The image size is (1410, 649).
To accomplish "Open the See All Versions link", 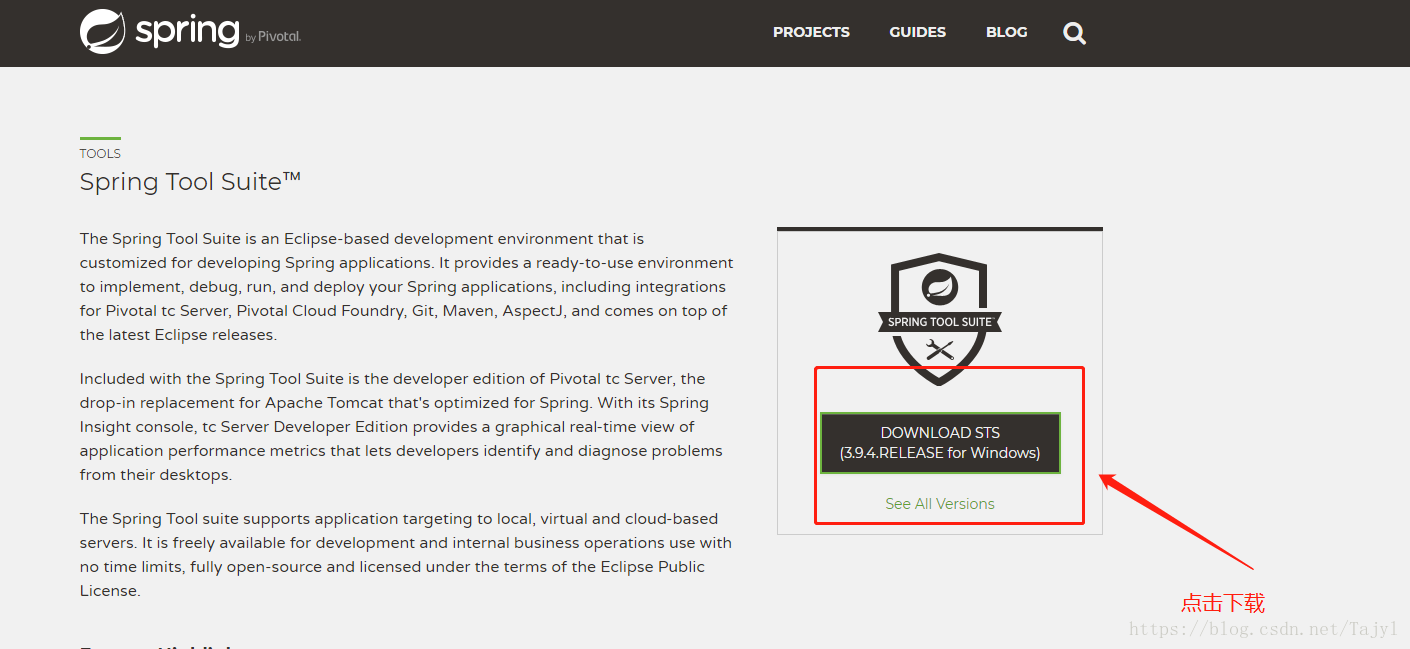I will (x=940, y=504).
